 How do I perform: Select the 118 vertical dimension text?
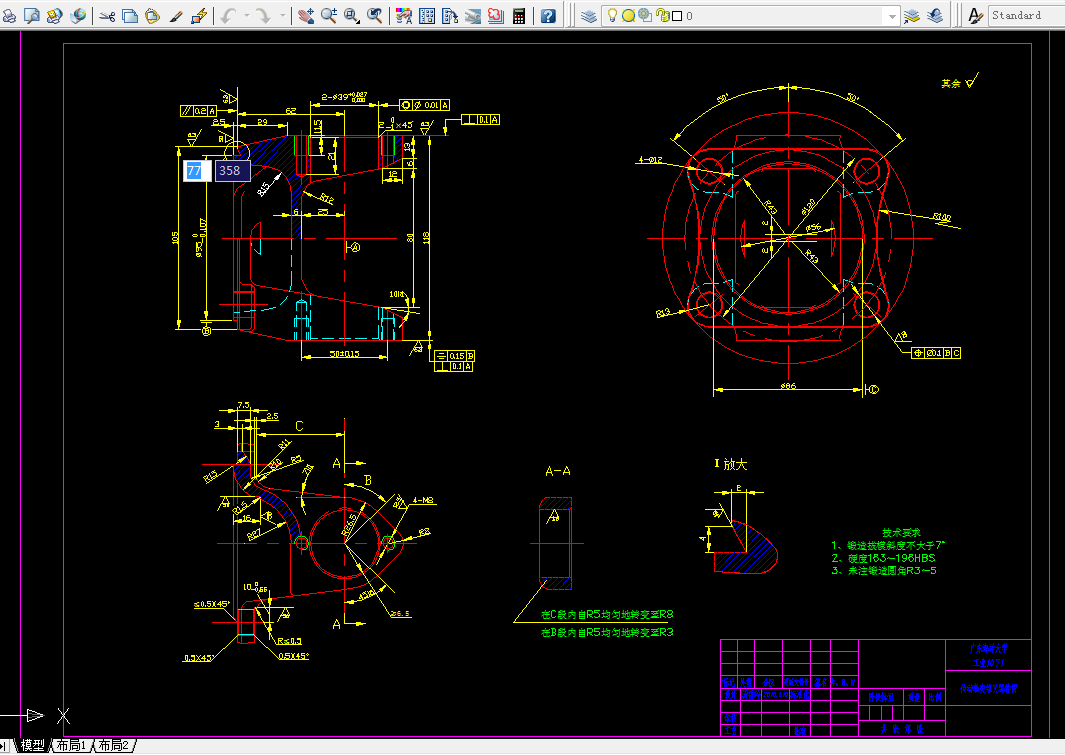click(426, 238)
